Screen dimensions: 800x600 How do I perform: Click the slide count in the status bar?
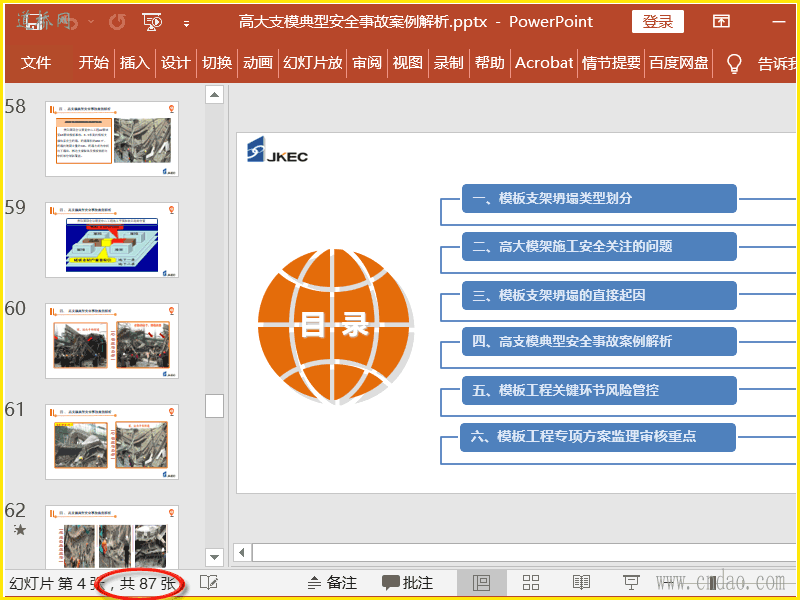[92, 583]
